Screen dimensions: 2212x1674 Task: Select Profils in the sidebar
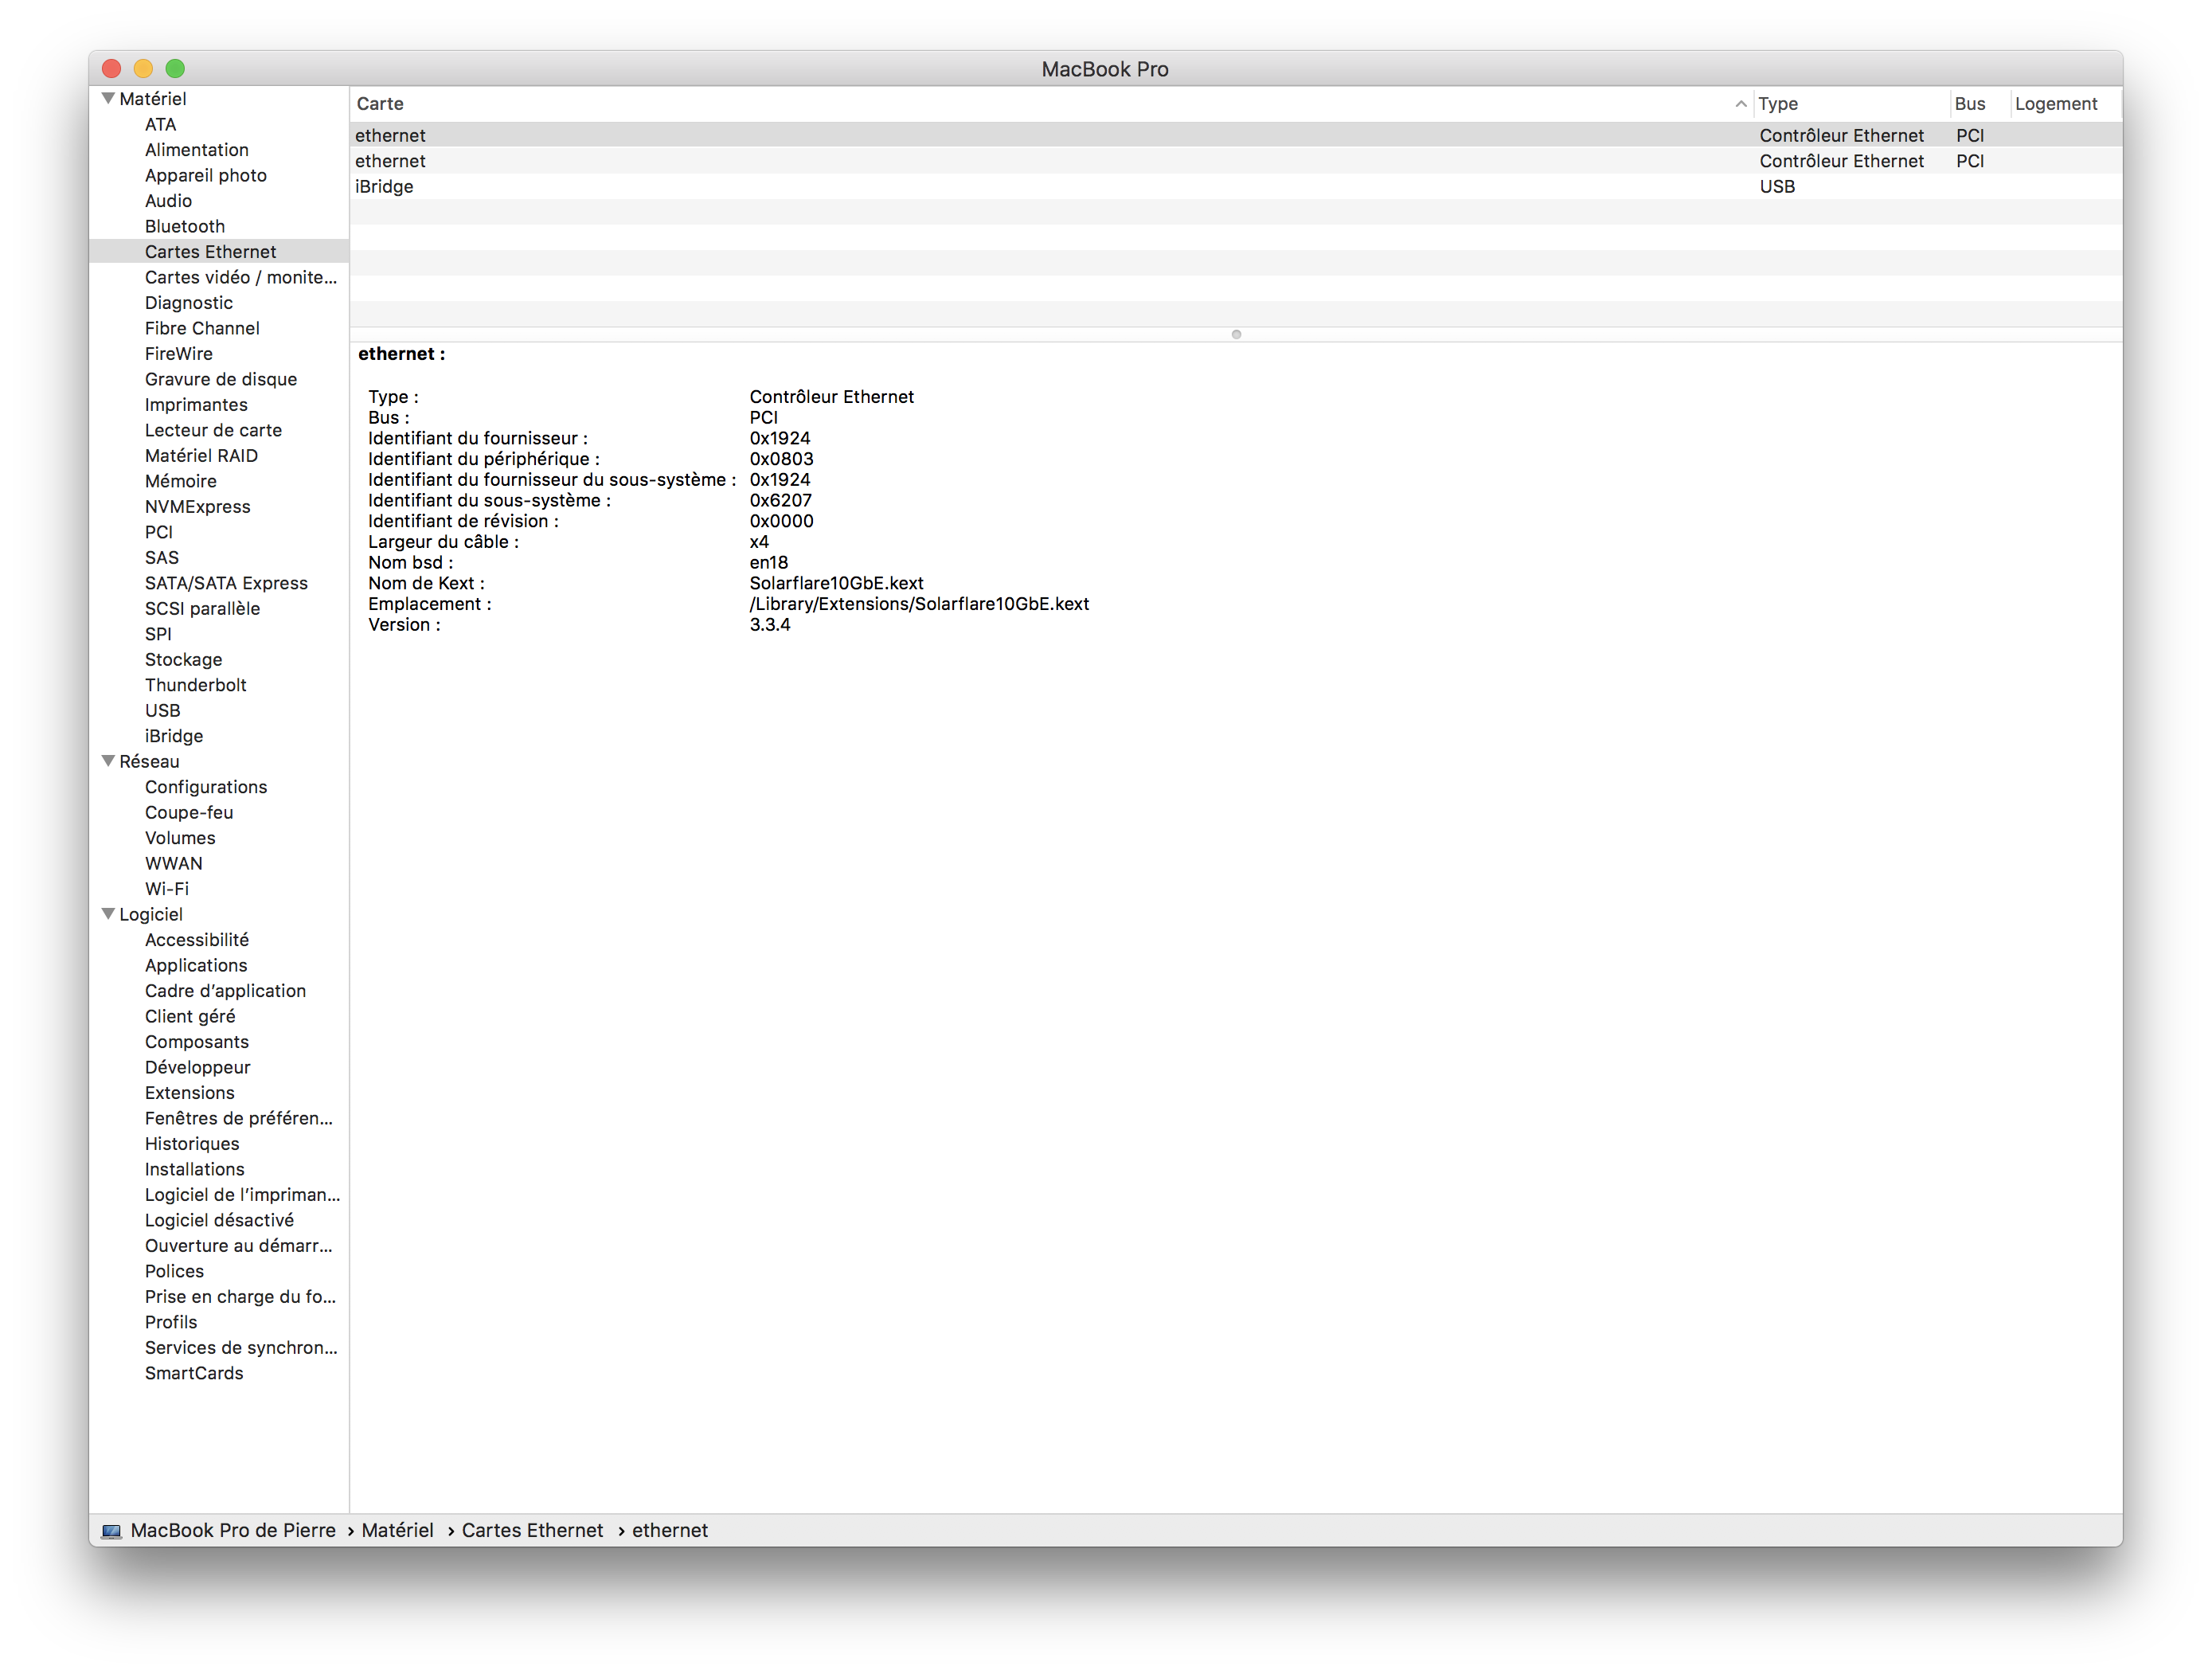pos(170,1323)
